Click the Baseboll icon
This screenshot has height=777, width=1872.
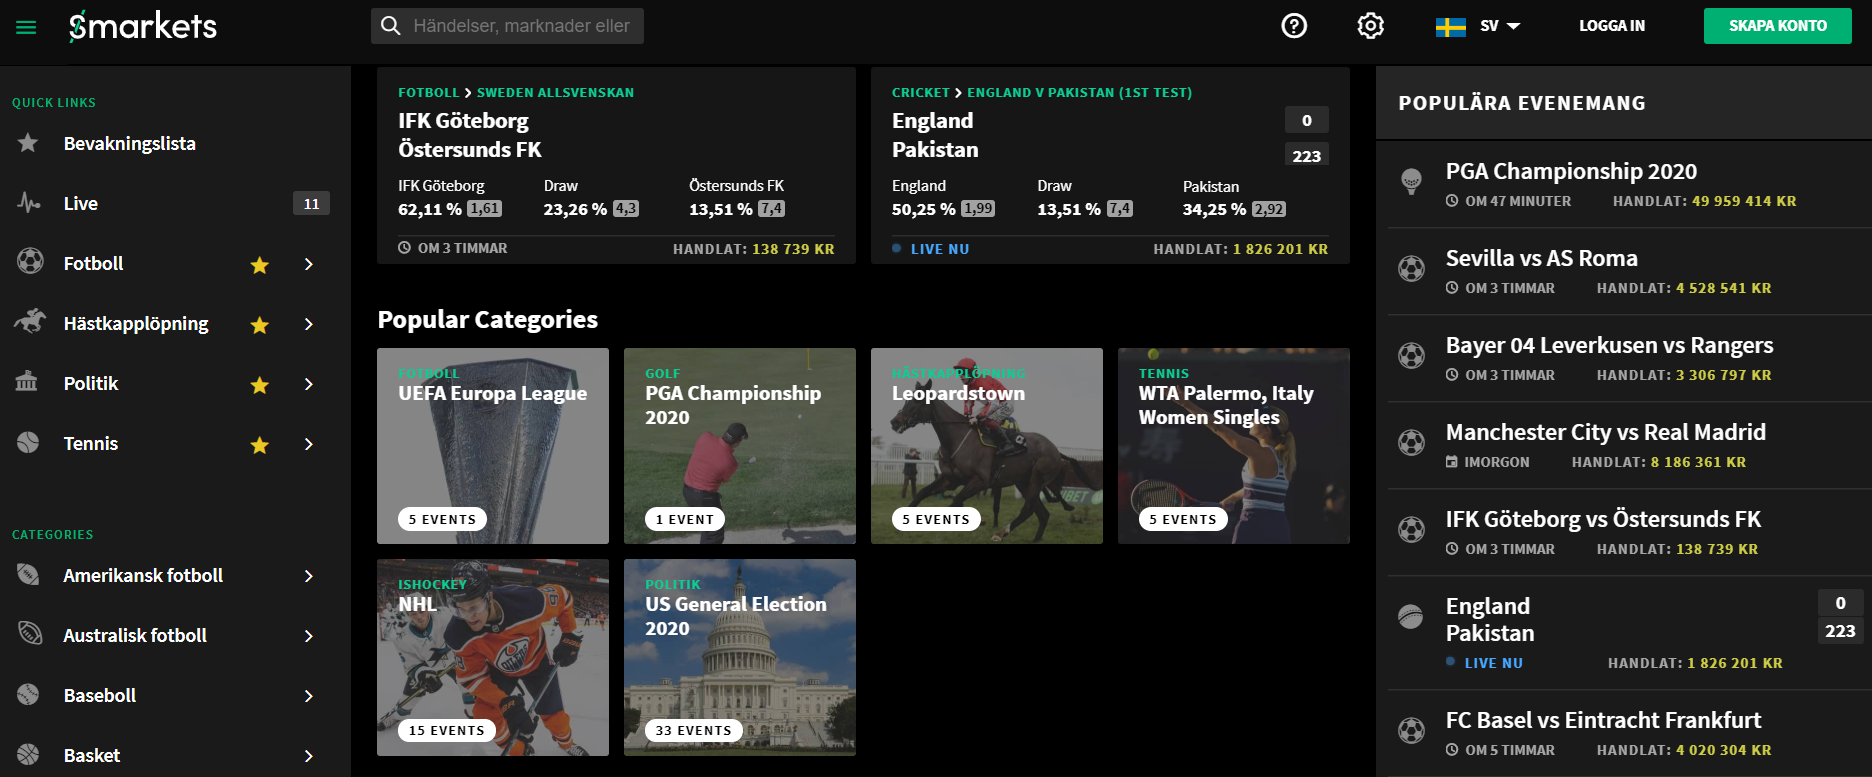click(28, 694)
